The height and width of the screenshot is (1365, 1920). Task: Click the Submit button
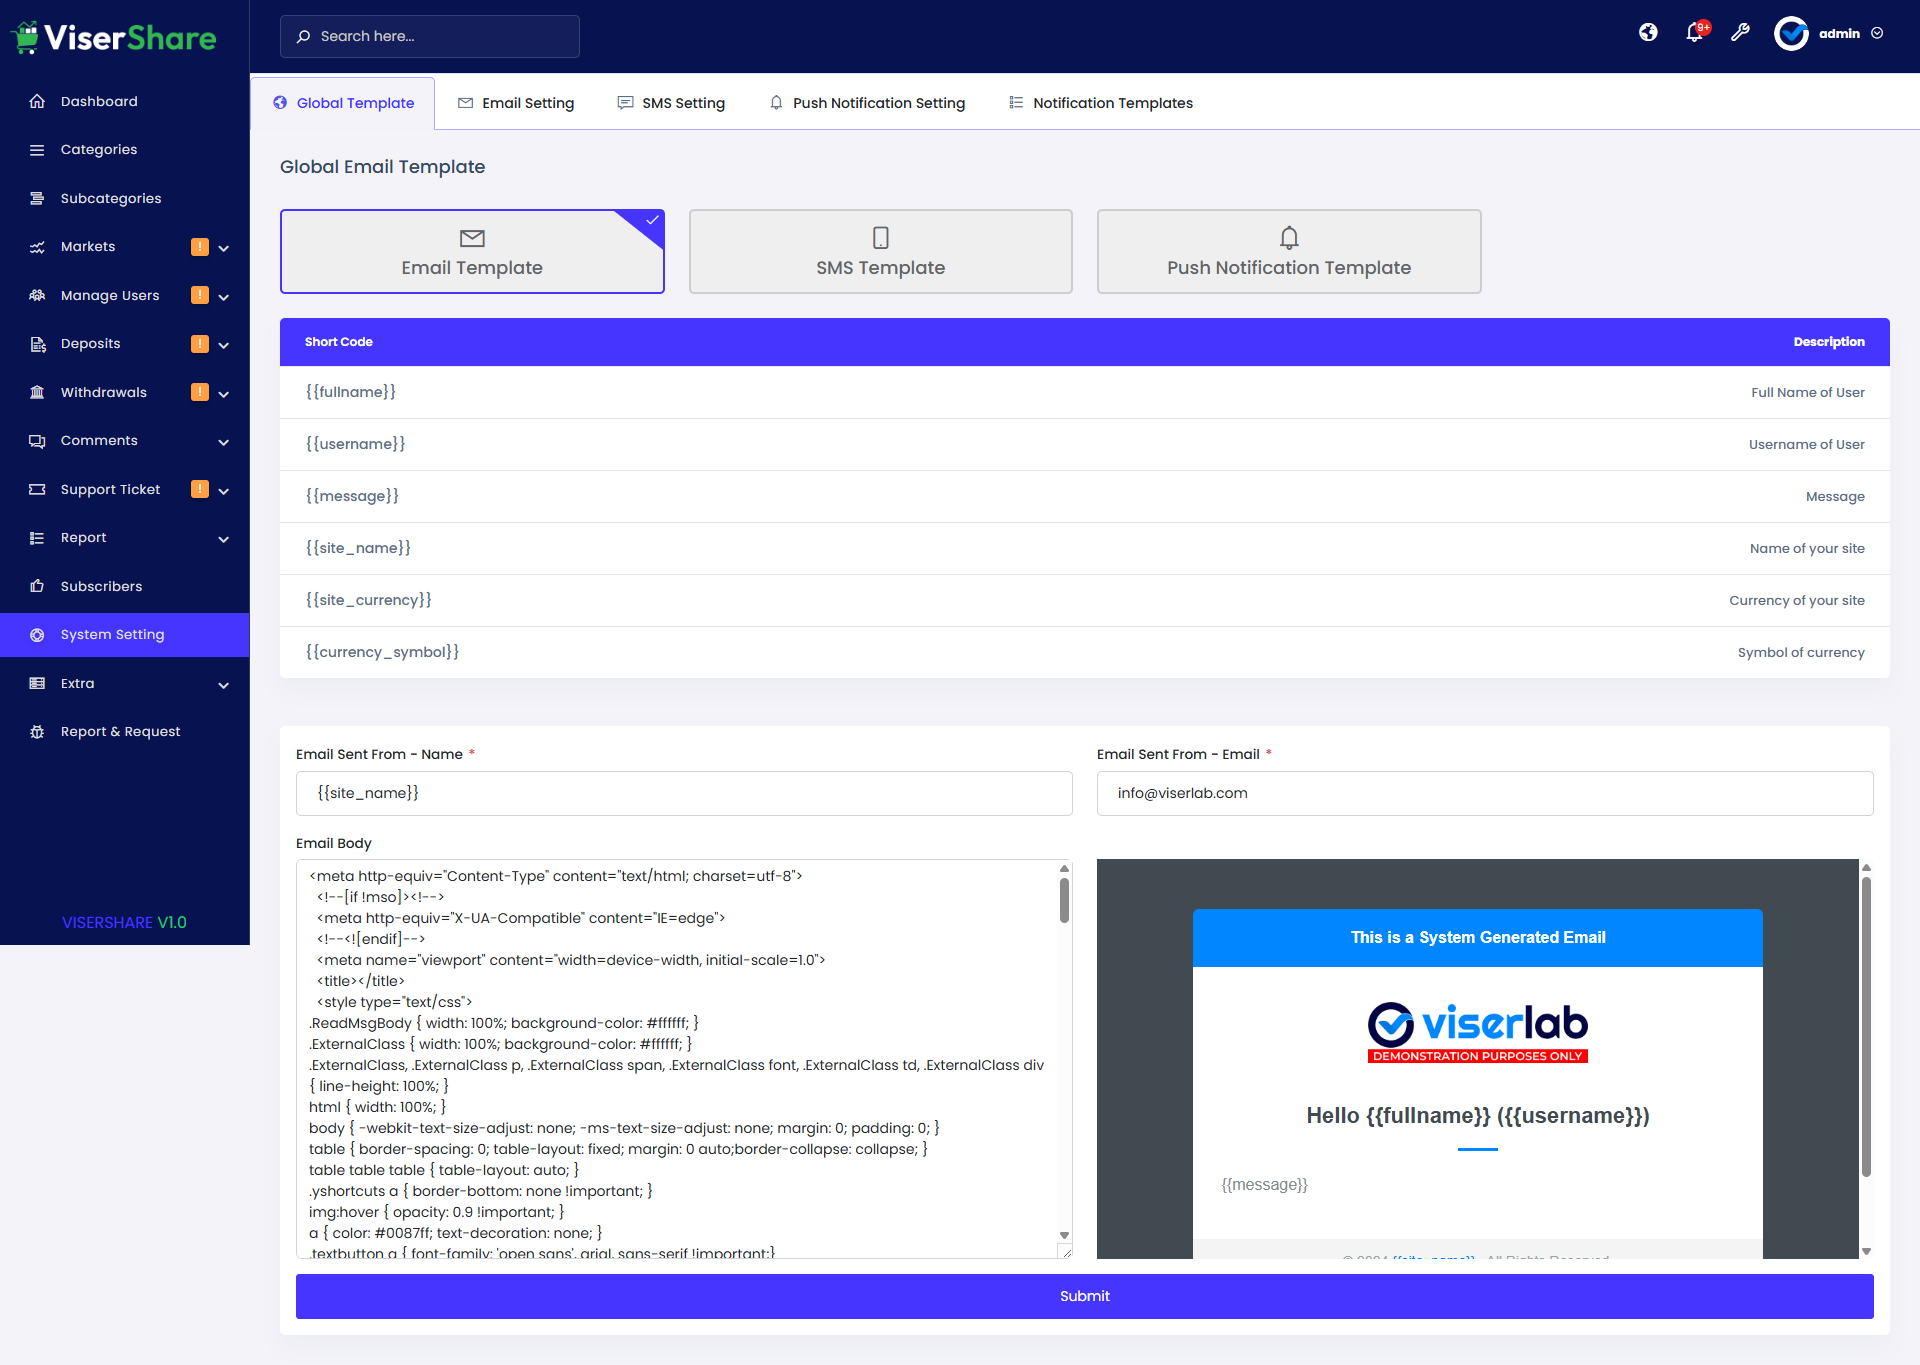coord(1084,1296)
